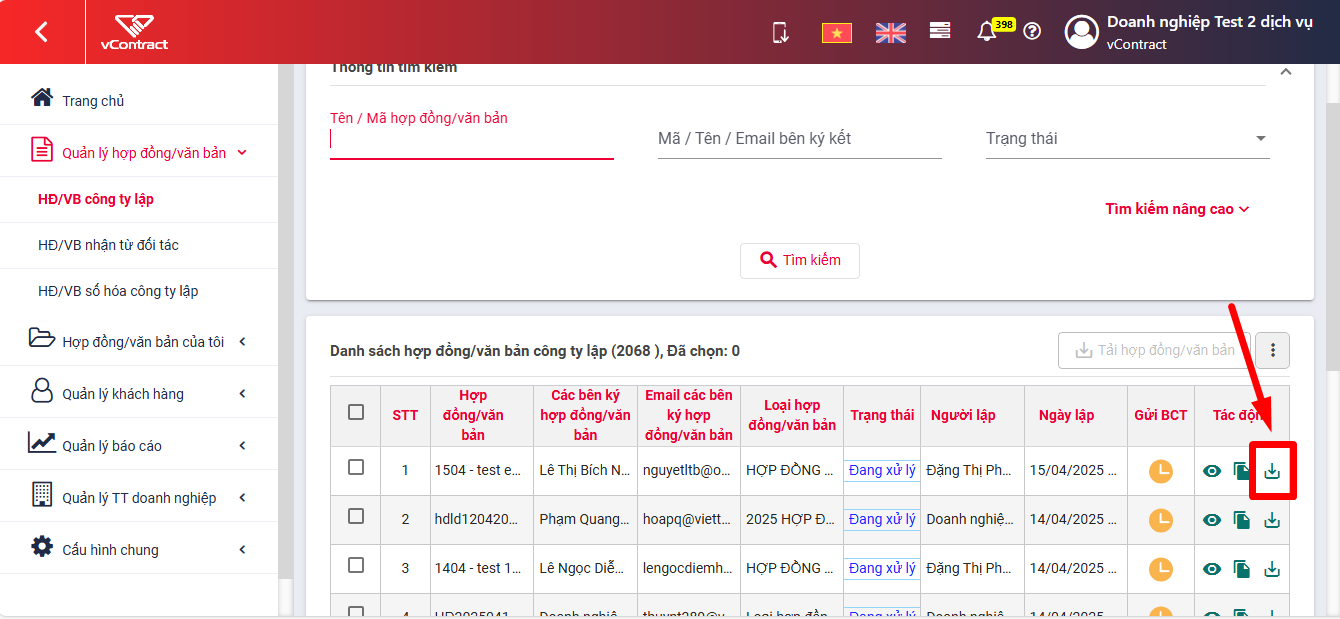Screen dimensions: 1340x619
Task: Tick the checkbox for row 1
Action: (356, 467)
